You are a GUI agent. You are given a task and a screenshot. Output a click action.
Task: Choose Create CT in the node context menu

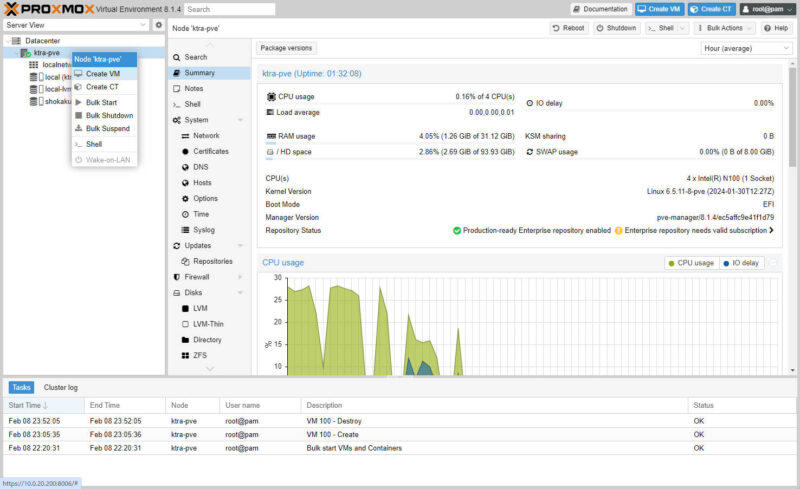click(x=104, y=87)
